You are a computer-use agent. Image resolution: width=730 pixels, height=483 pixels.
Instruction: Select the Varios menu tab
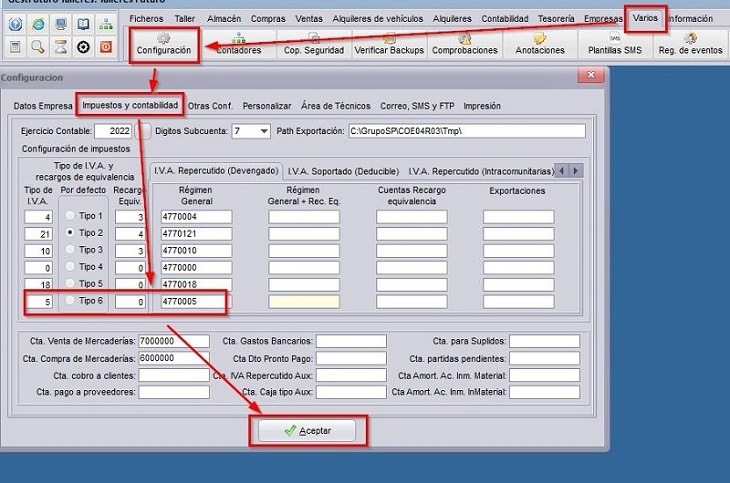(645, 18)
